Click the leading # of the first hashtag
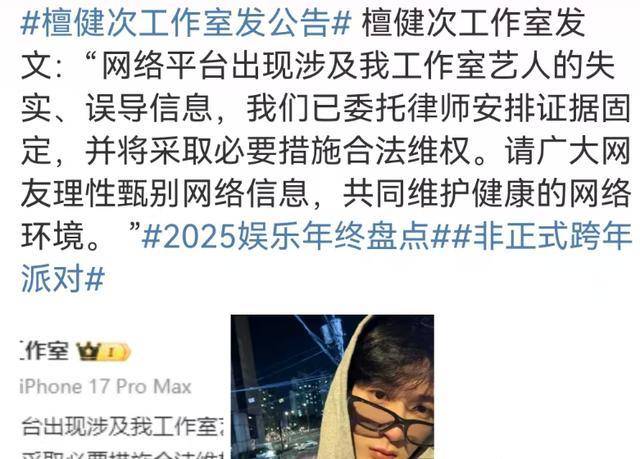Image resolution: width=640 pixels, height=459 pixels. click(x=29, y=23)
